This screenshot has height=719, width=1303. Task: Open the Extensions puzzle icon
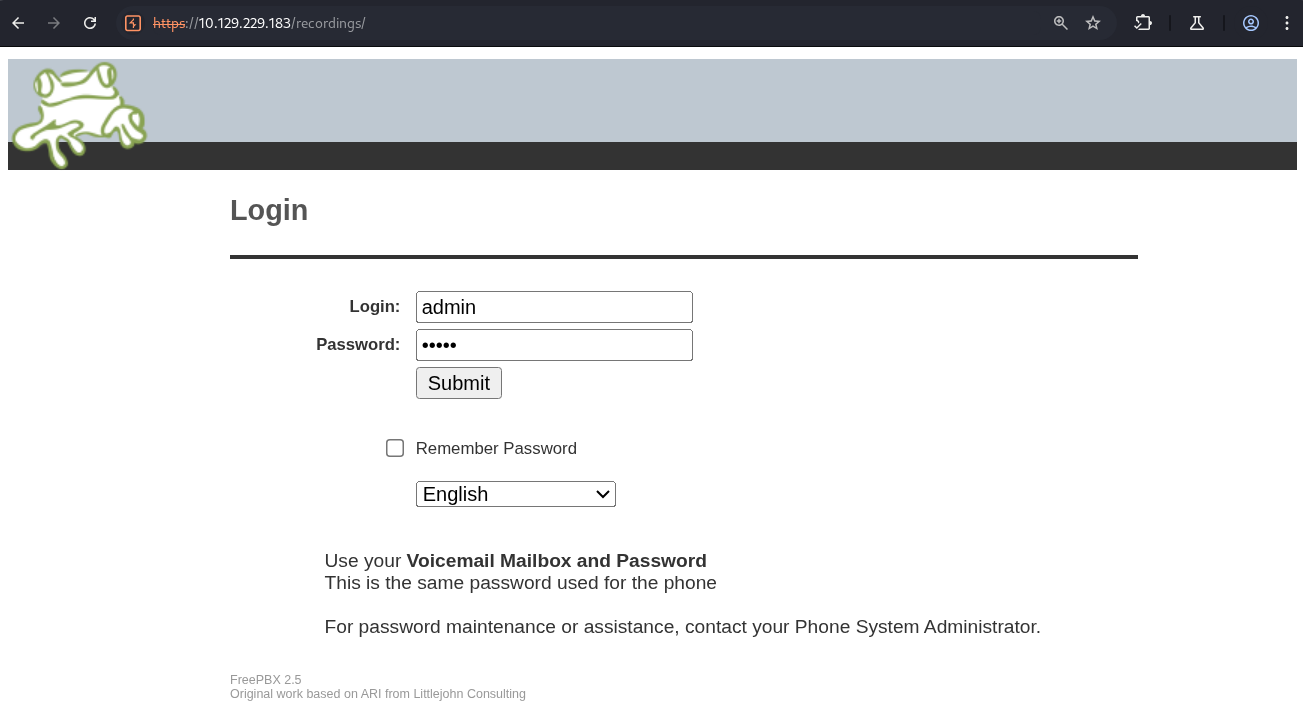1143,23
